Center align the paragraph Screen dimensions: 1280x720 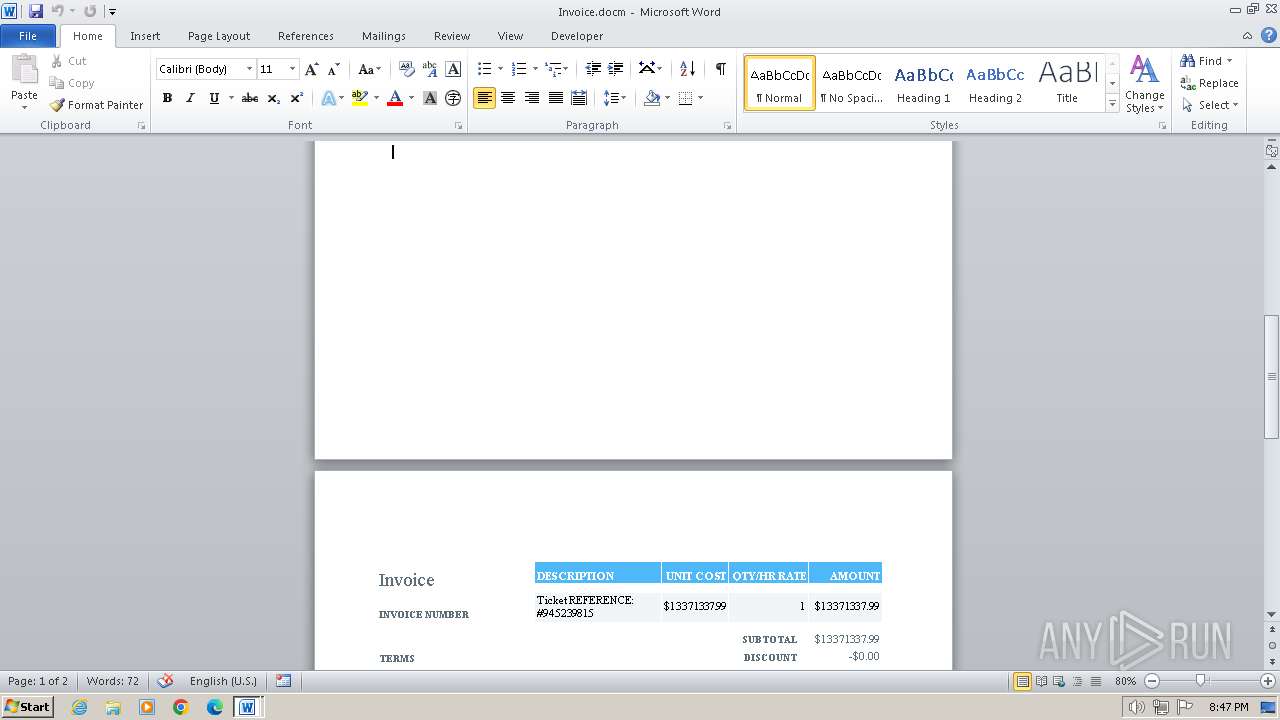pyautogui.click(x=508, y=98)
